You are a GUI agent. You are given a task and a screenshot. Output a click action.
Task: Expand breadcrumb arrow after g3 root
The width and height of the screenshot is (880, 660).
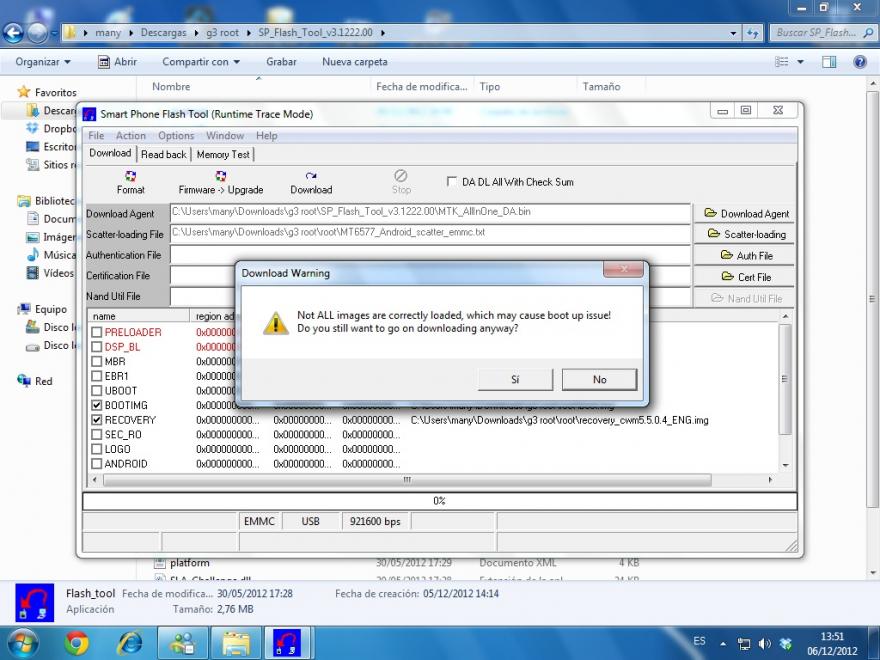tap(249, 33)
